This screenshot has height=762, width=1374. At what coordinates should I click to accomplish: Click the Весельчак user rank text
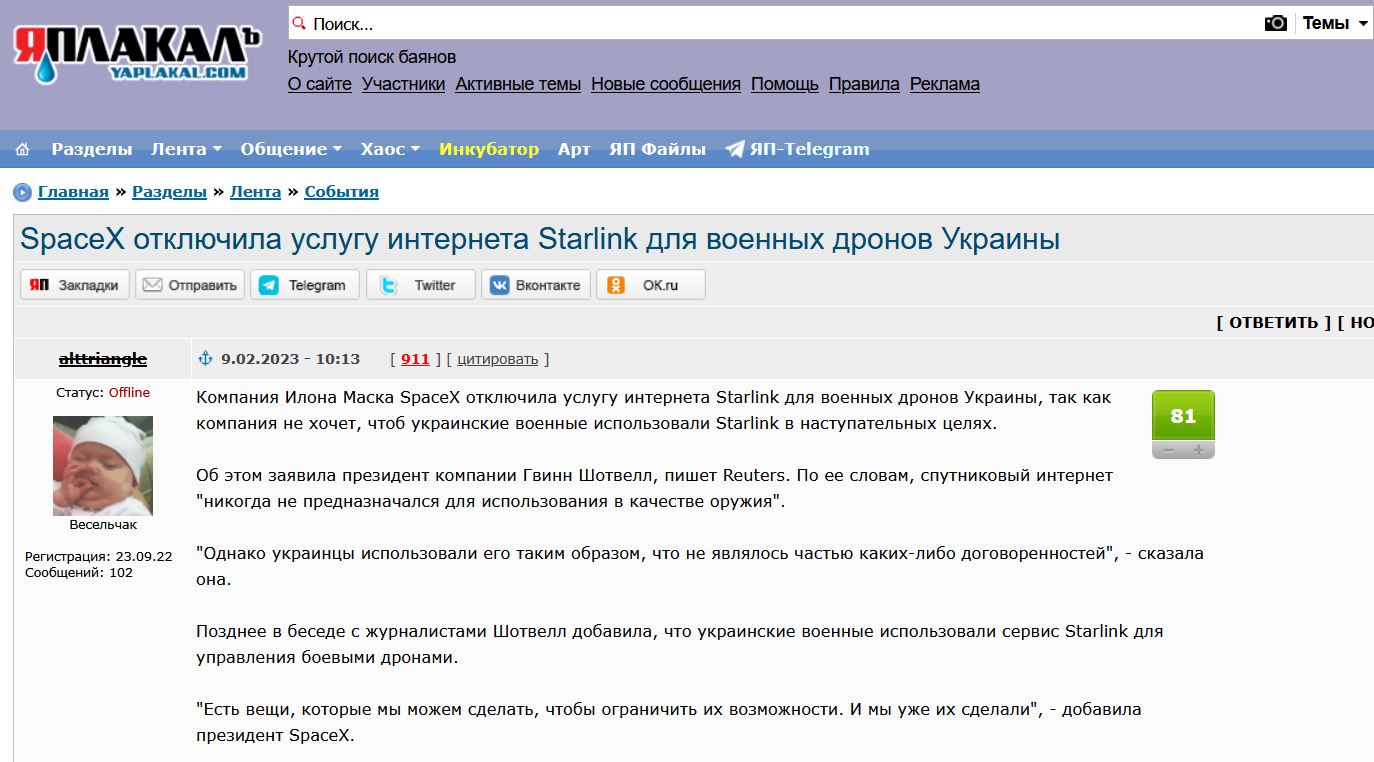pyautogui.click(x=103, y=524)
